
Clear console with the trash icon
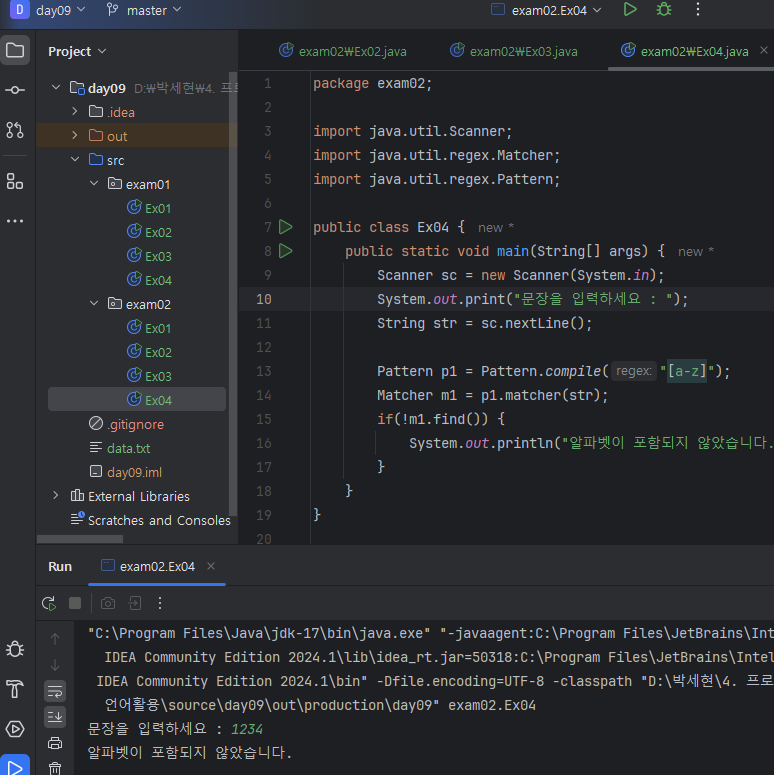click(x=55, y=767)
